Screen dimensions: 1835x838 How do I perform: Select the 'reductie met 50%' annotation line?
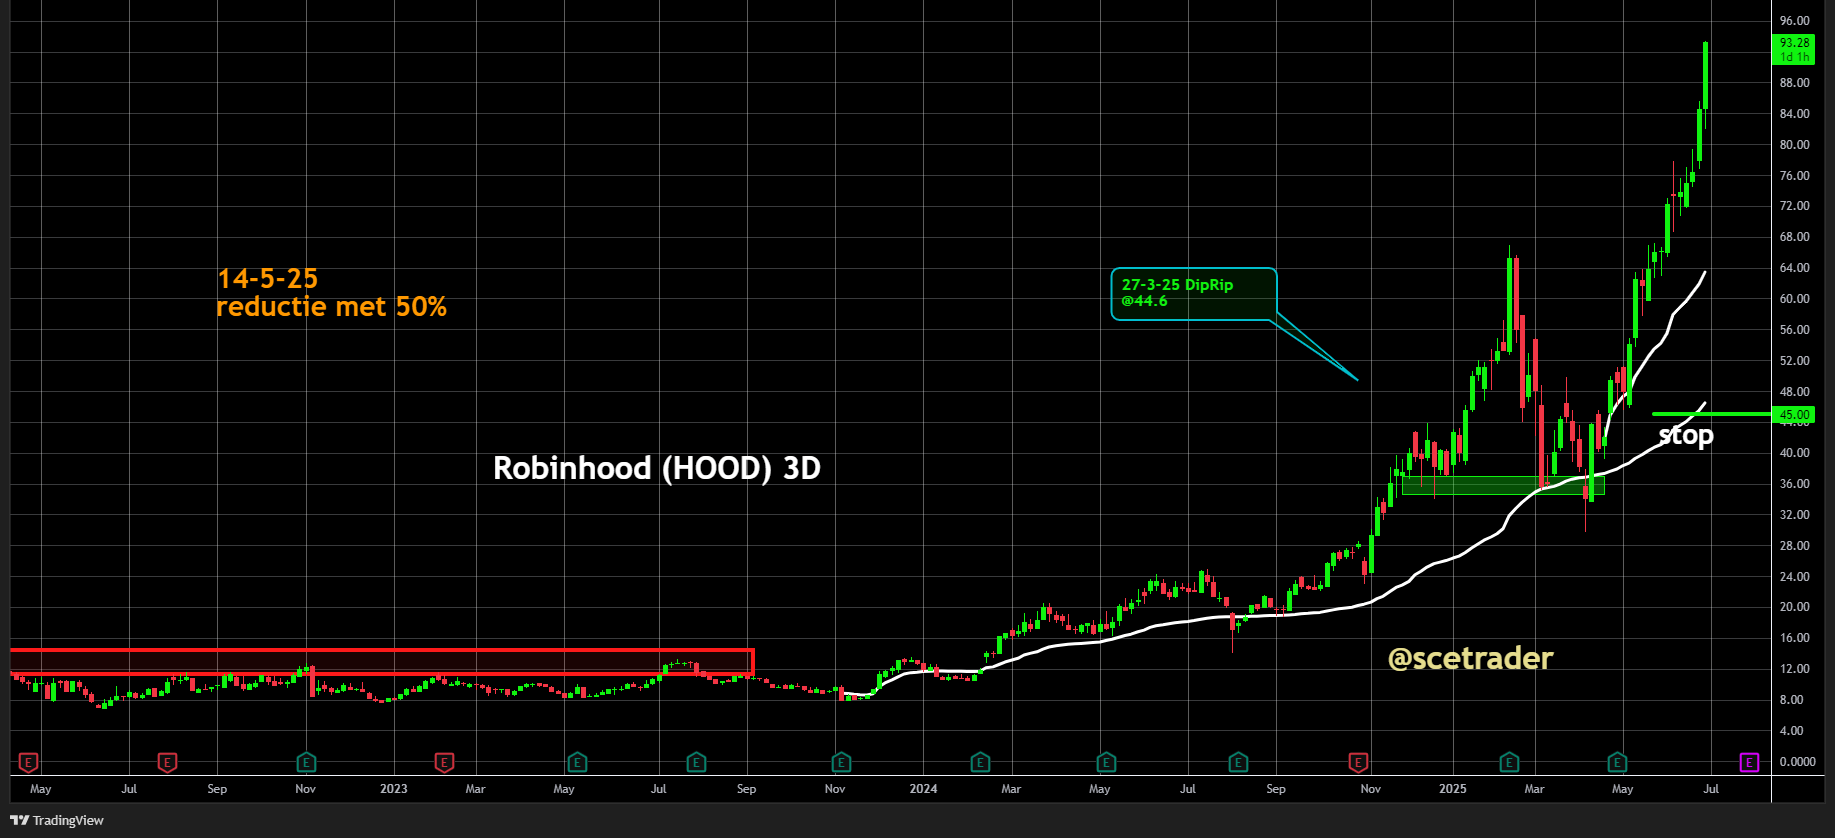(x=332, y=307)
